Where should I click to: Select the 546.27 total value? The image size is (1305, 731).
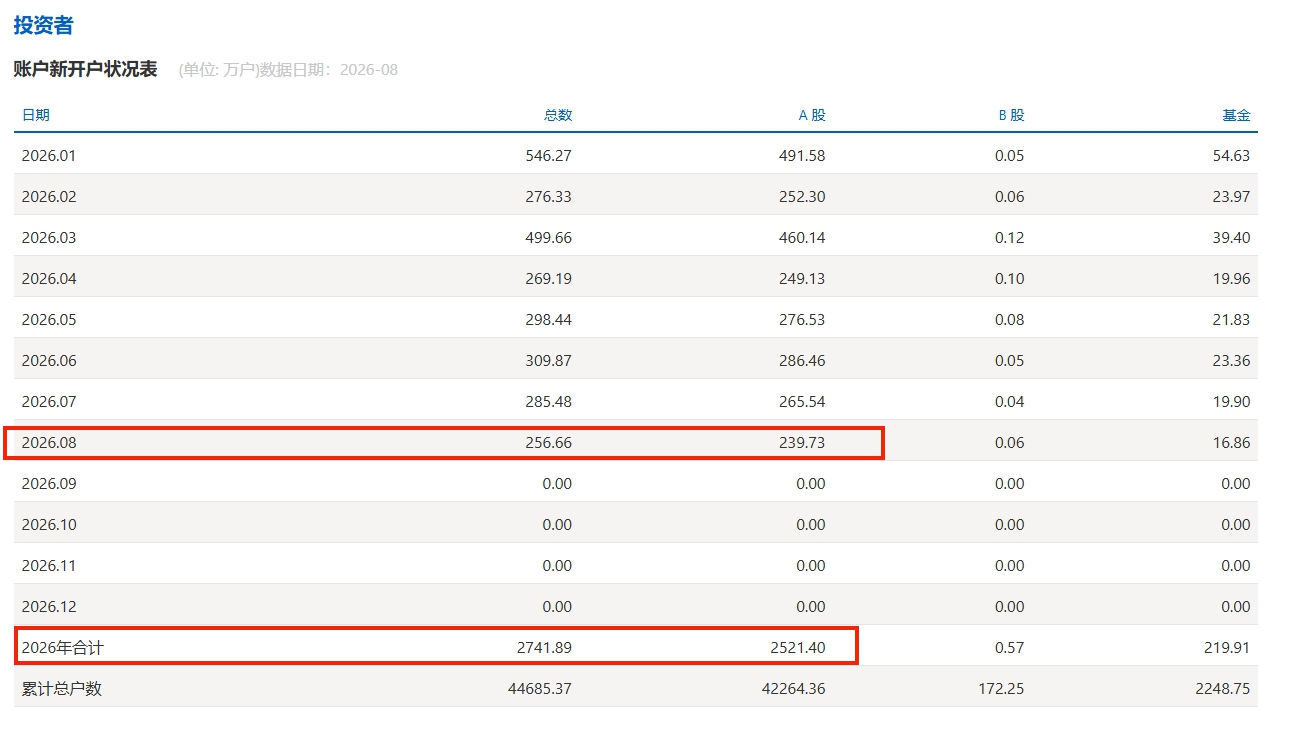pyautogui.click(x=548, y=156)
